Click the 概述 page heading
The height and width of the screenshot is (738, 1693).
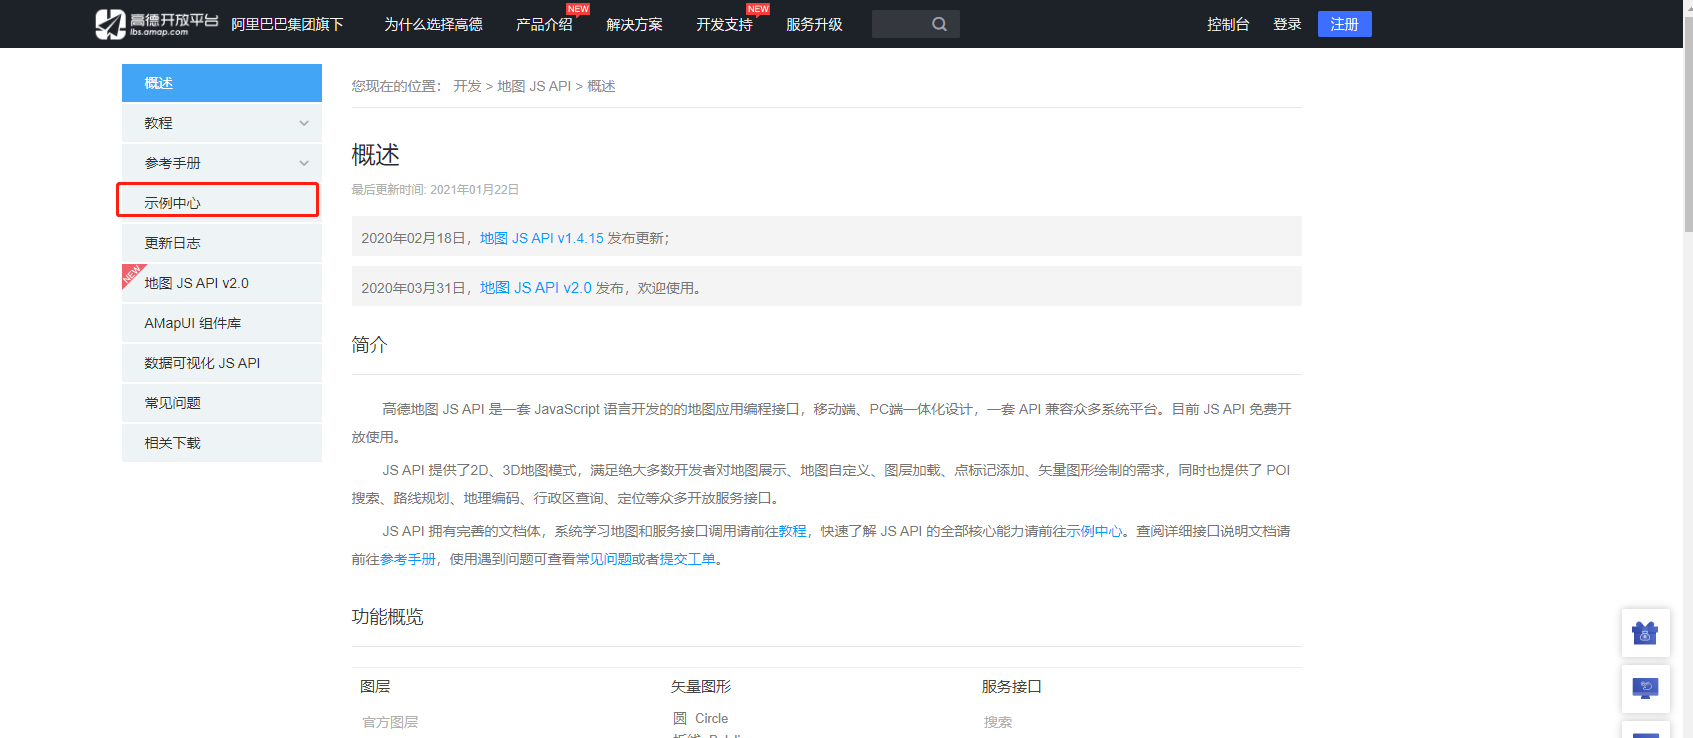coord(376,155)
